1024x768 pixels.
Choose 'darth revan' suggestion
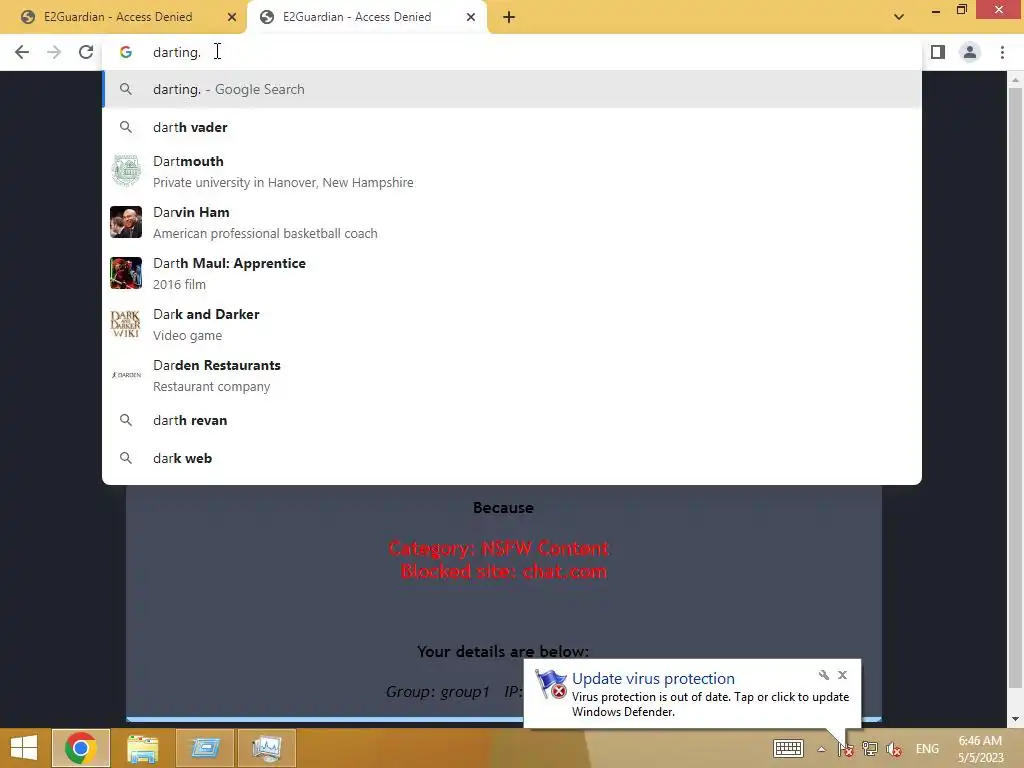click(x=512, y=420)
